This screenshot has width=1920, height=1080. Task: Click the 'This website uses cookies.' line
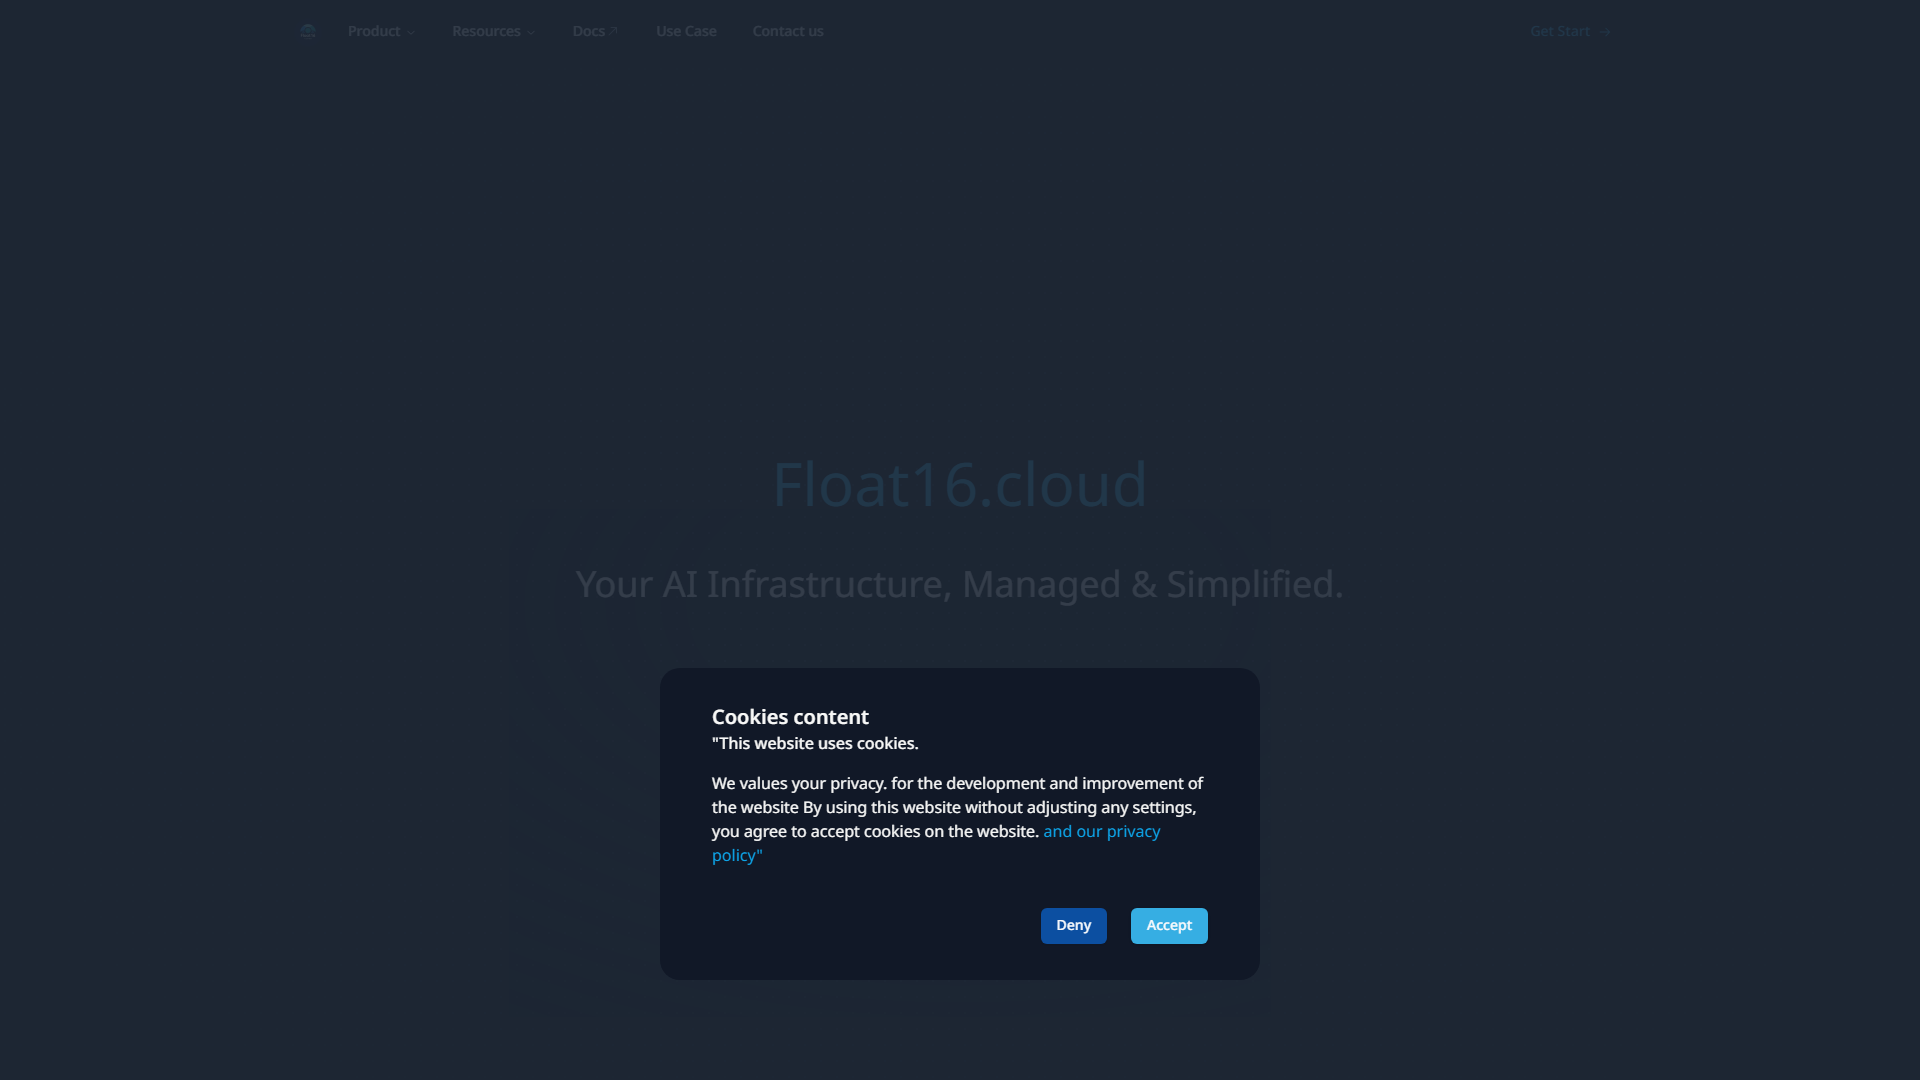click(815, 743)
